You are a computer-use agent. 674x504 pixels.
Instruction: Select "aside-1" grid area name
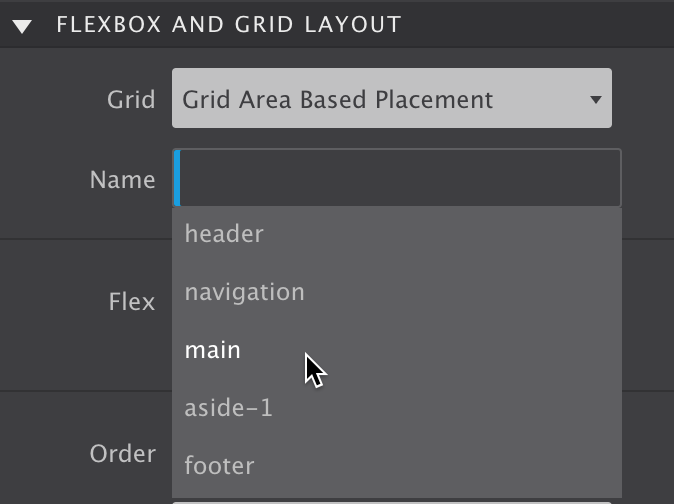click(229, 408)
